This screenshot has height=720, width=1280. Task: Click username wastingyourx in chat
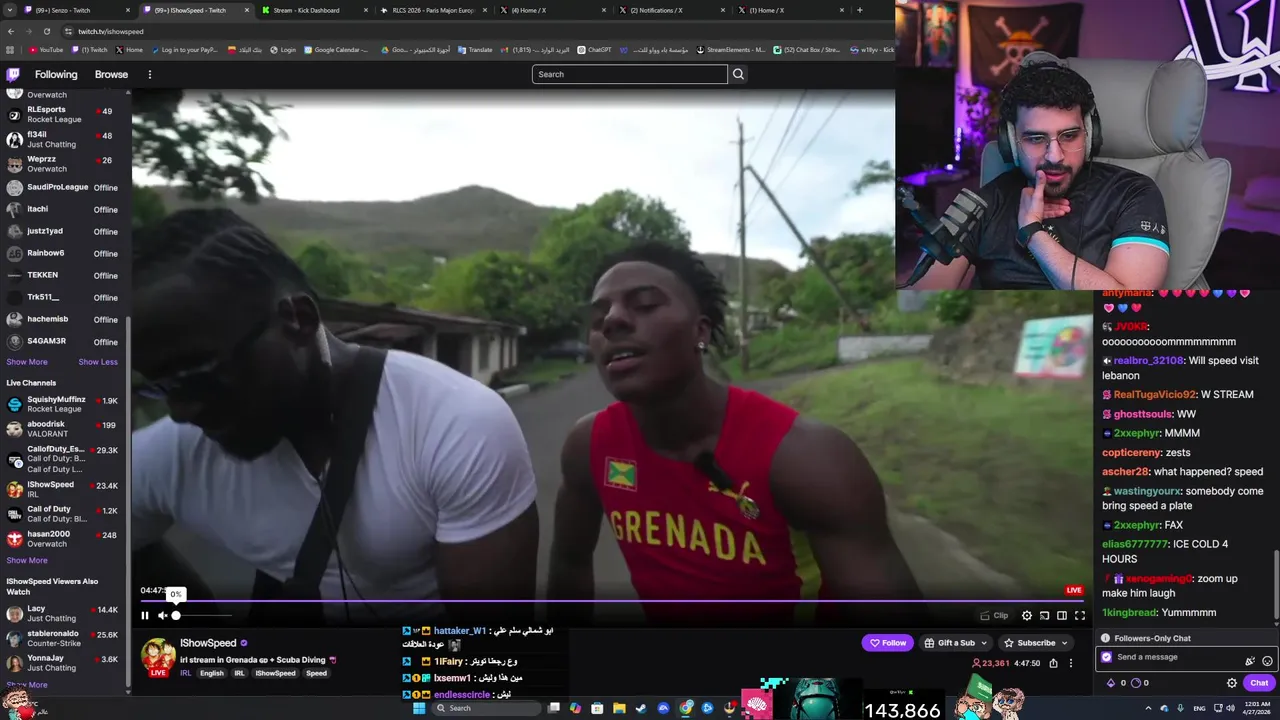(x=1147, y=491)
